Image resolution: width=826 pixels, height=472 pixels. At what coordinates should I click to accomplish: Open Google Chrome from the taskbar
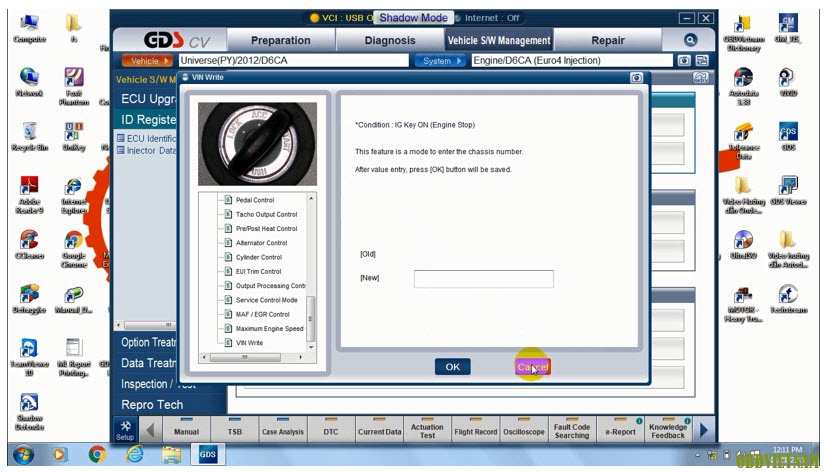point(97,454)
